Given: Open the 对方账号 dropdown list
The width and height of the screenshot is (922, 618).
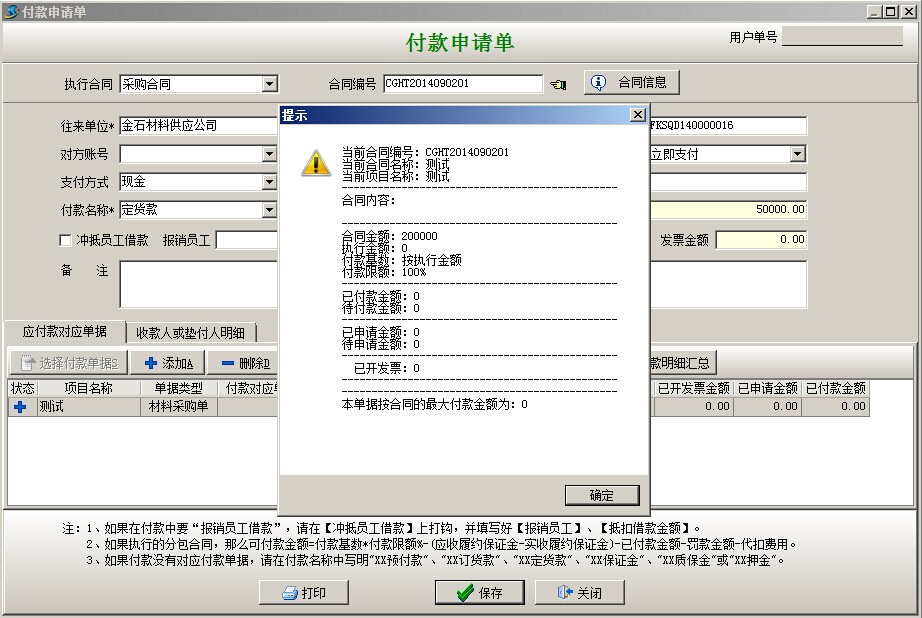Looking at the screenshot, I should pyautogui.click(x=269, y=154).
